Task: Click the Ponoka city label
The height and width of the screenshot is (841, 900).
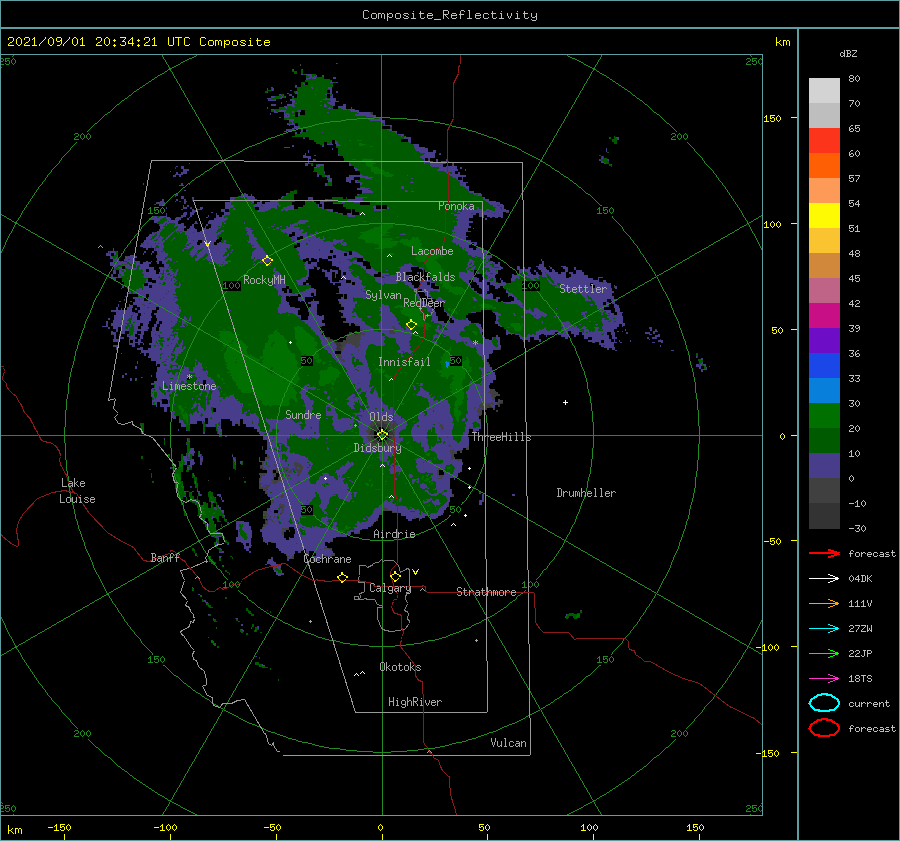Action: point(456,206)
